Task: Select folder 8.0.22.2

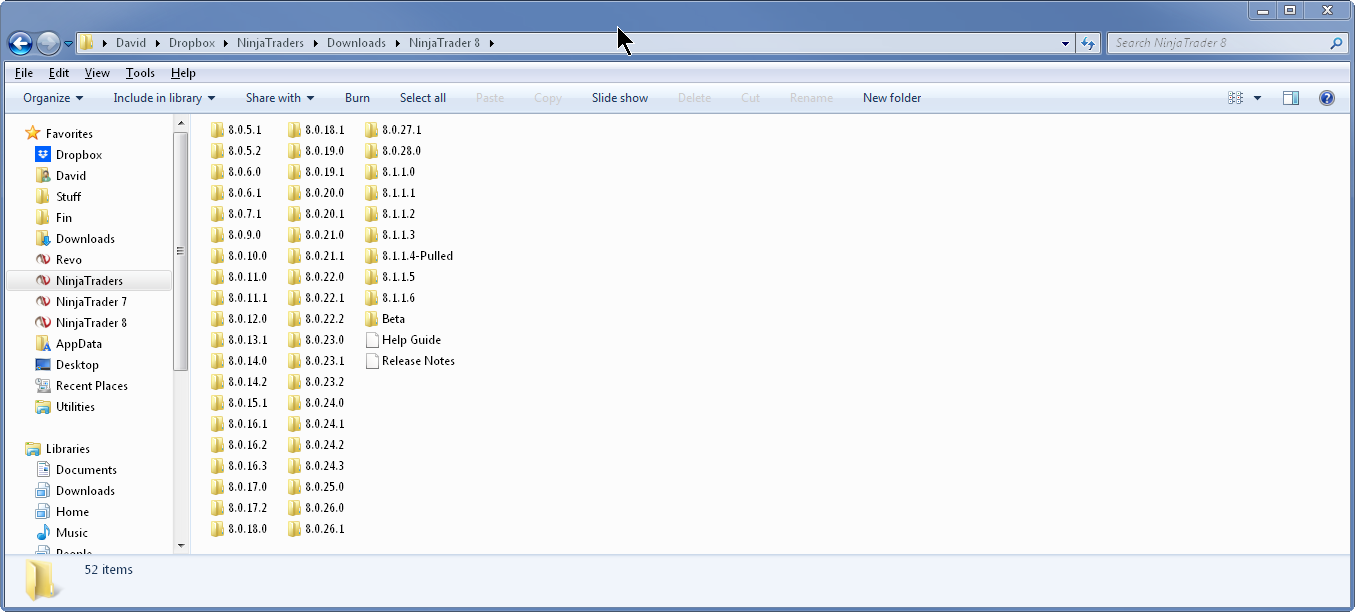Action: click(316, 319)
